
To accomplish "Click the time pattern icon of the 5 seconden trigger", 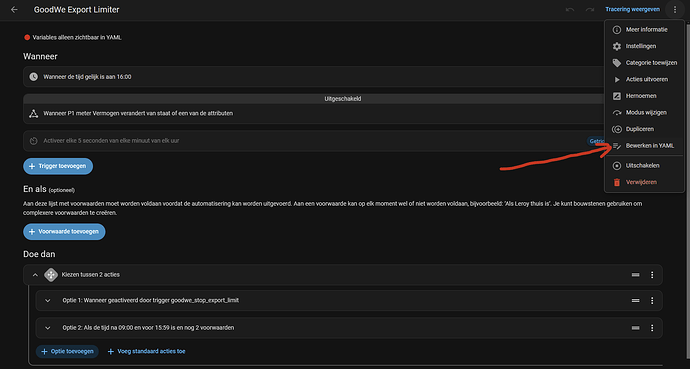I will pos(33,141).
